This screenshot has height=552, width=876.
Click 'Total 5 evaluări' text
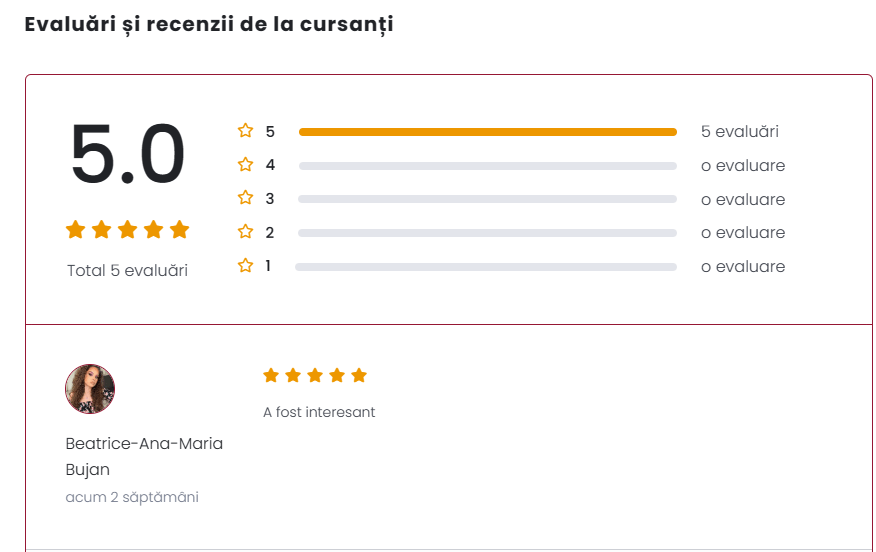coord(127,270)
